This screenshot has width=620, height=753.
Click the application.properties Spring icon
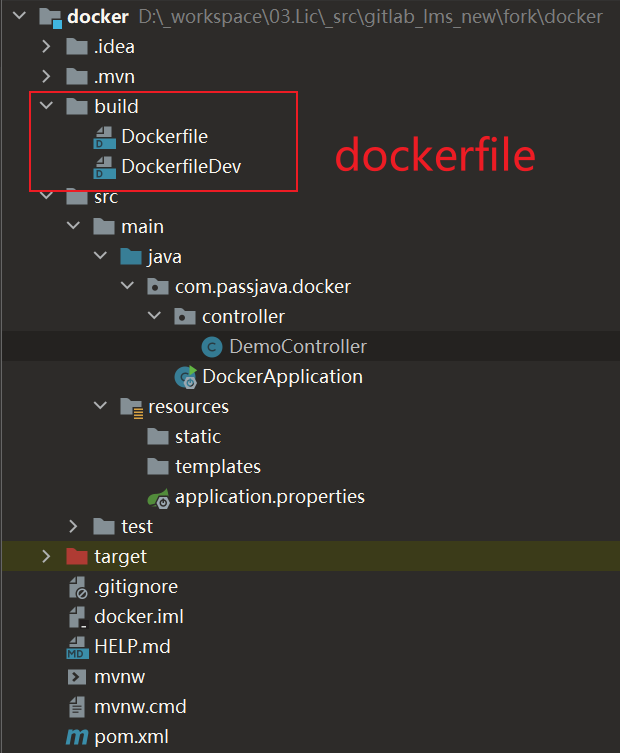pos(158,497)
